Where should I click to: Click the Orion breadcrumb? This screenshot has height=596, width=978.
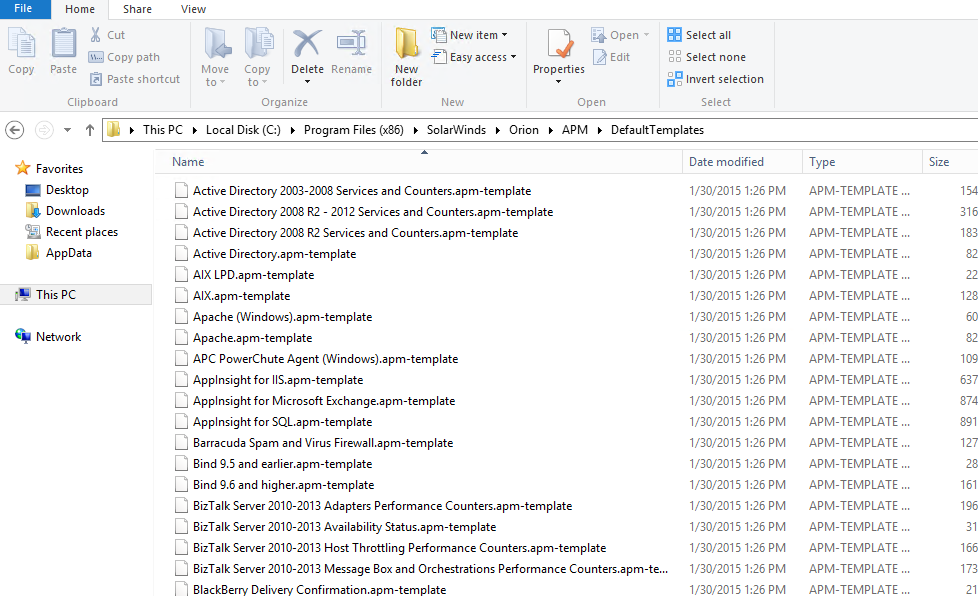(523, 130)
